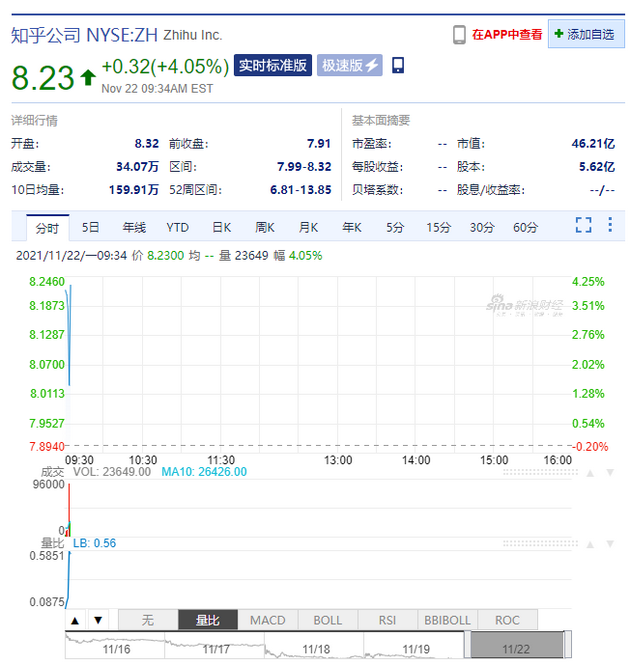Move 成交 volume panel down
Image resolution: width=630 pixels, height=665 pixels.
(610, 473)
